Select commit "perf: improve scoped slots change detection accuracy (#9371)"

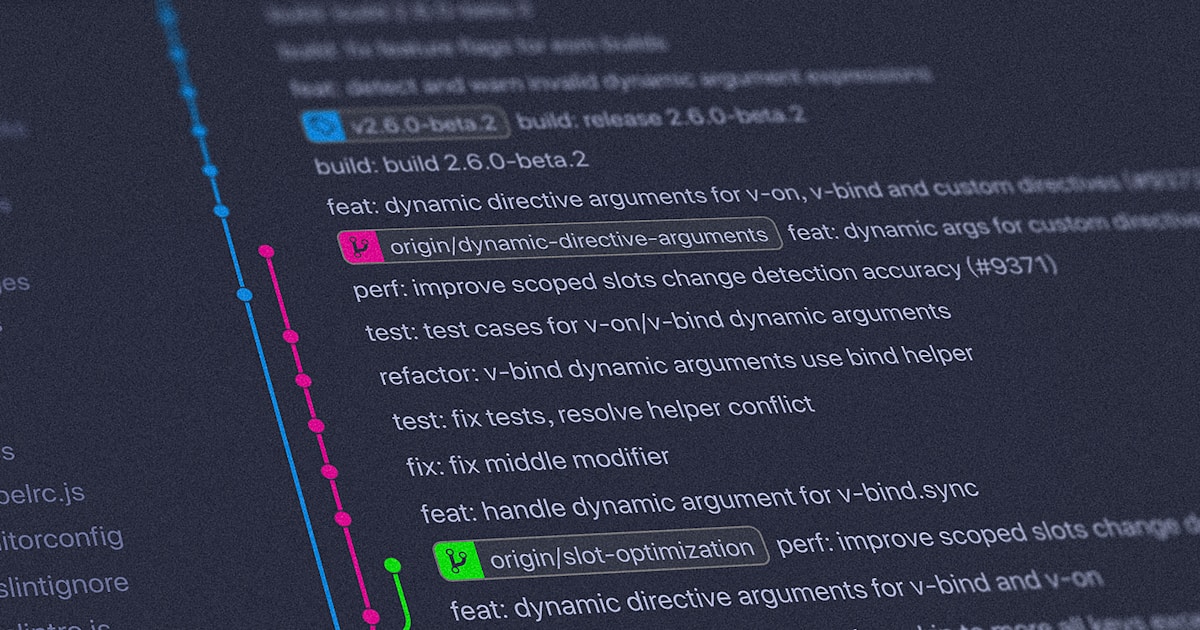pos(706,277)
